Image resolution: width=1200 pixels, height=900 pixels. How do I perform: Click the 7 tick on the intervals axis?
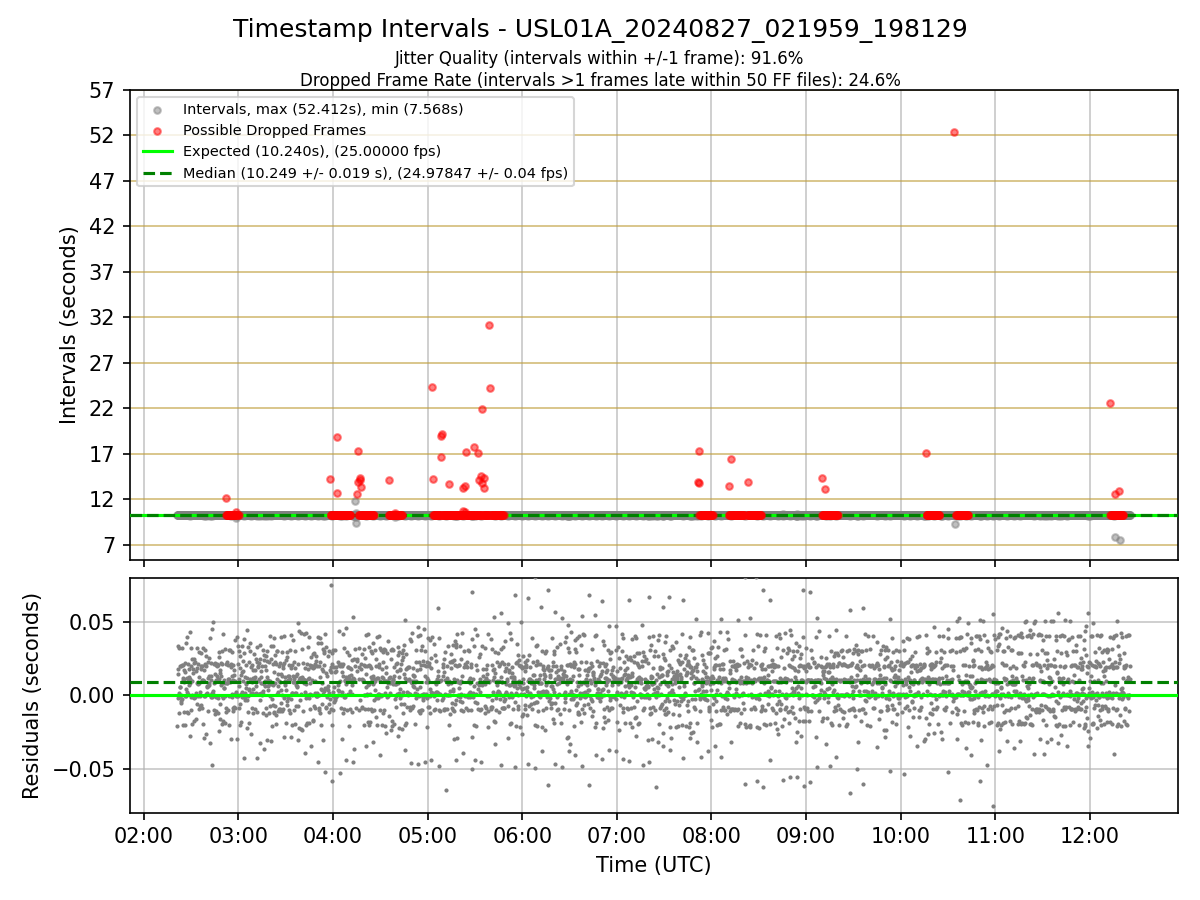108,545
